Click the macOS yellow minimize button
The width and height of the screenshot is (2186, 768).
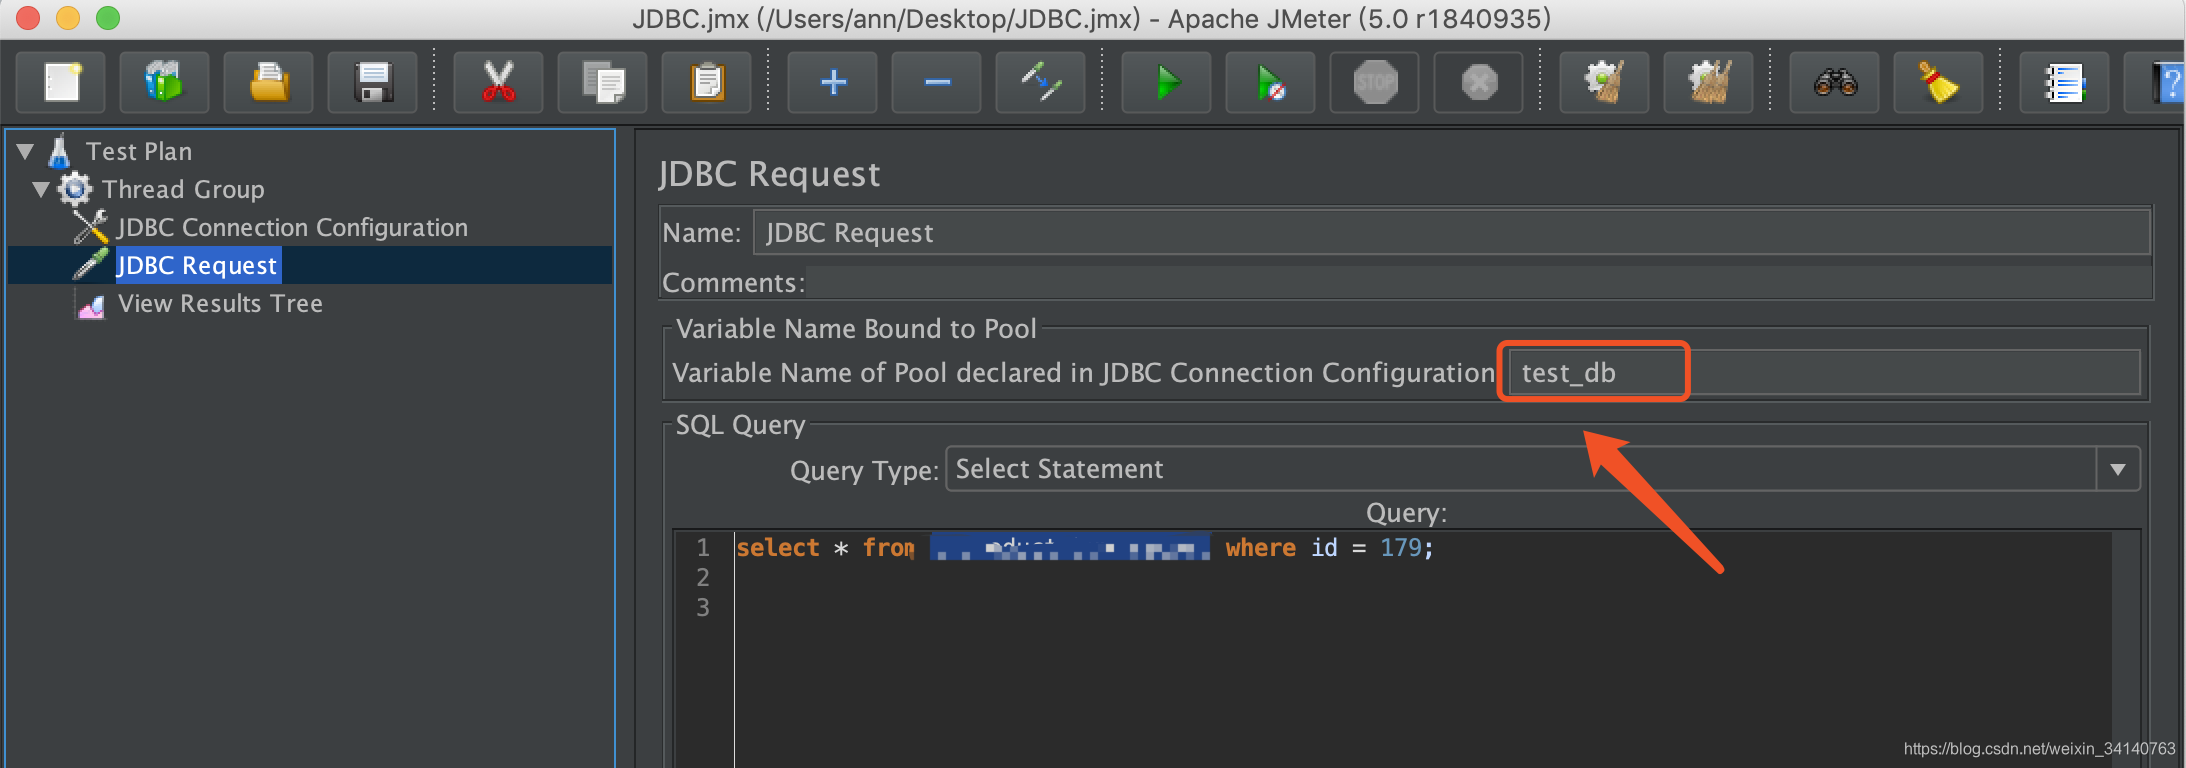click(68, 18)
